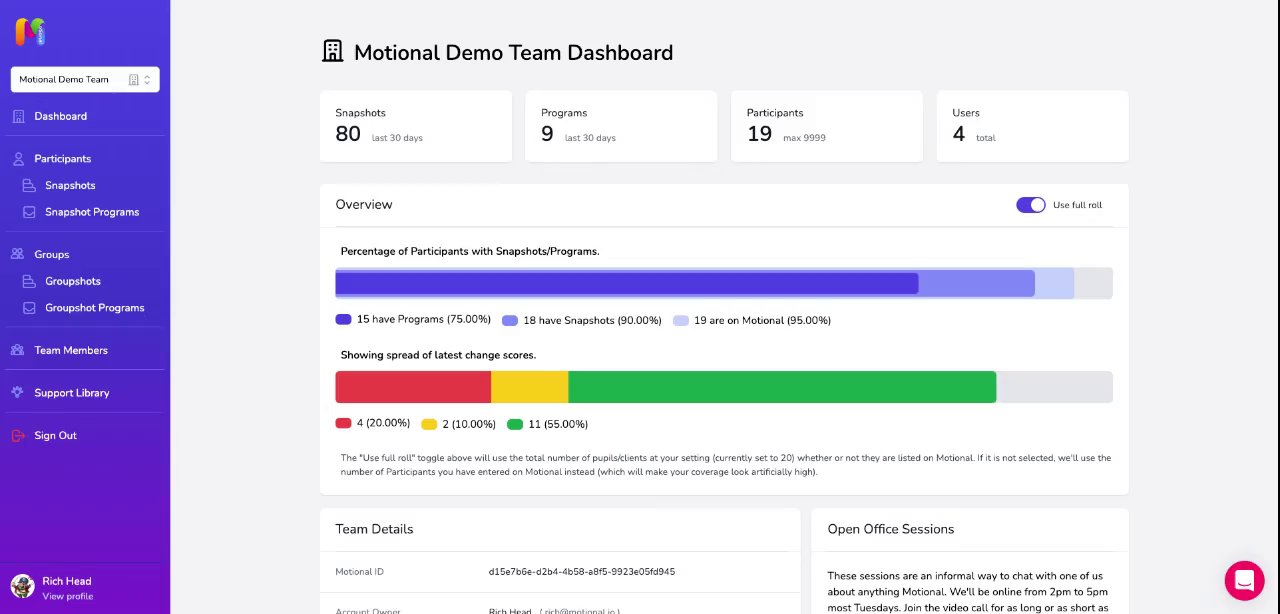Click the Participants person icon

click(x=18, y=159)
